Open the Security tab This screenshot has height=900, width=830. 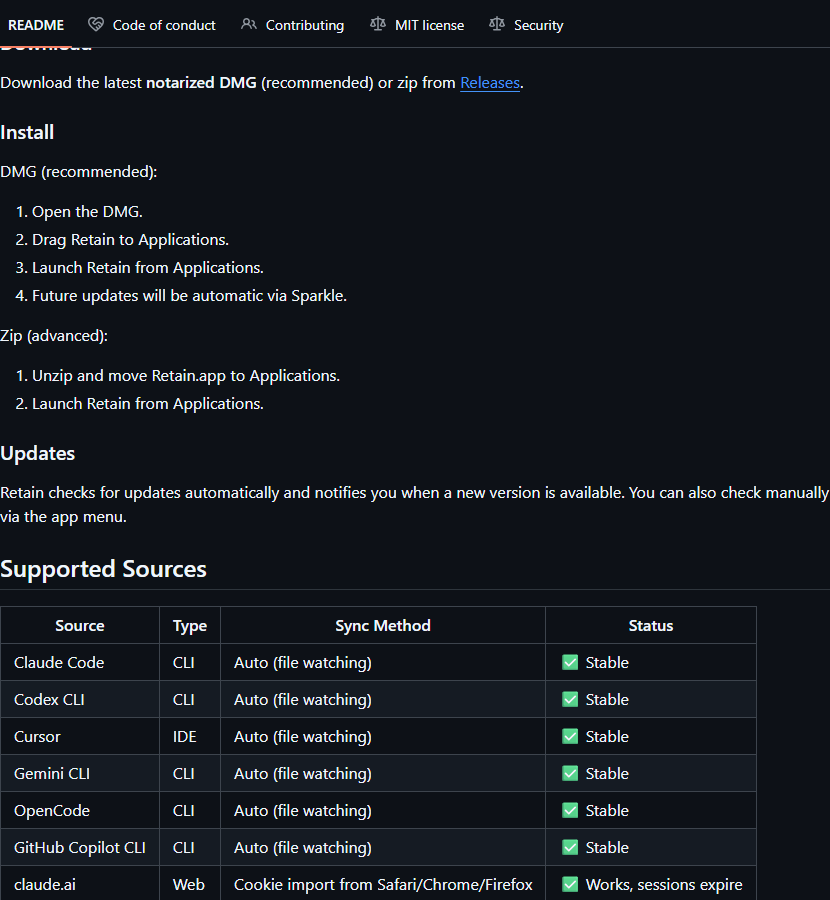(x=526, y=25)
